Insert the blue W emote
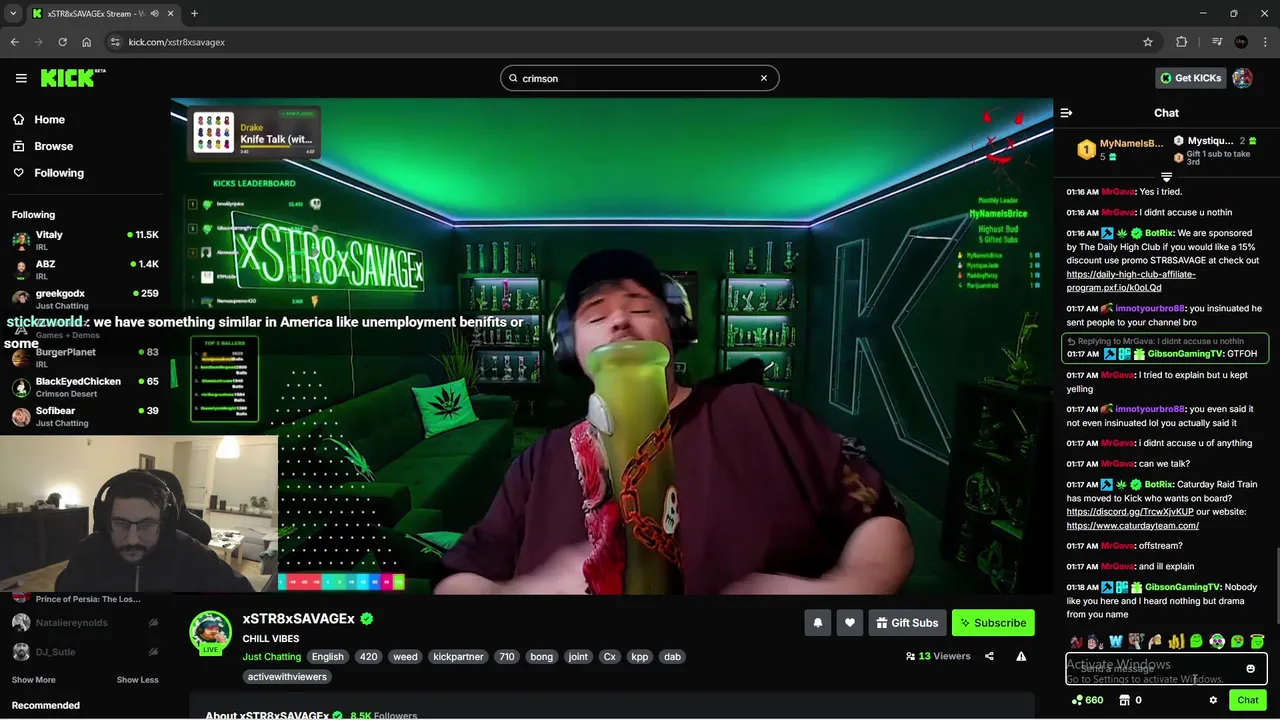Image resolution: width=1280 pixels, height=720 pixels. tap(1116, 642)
